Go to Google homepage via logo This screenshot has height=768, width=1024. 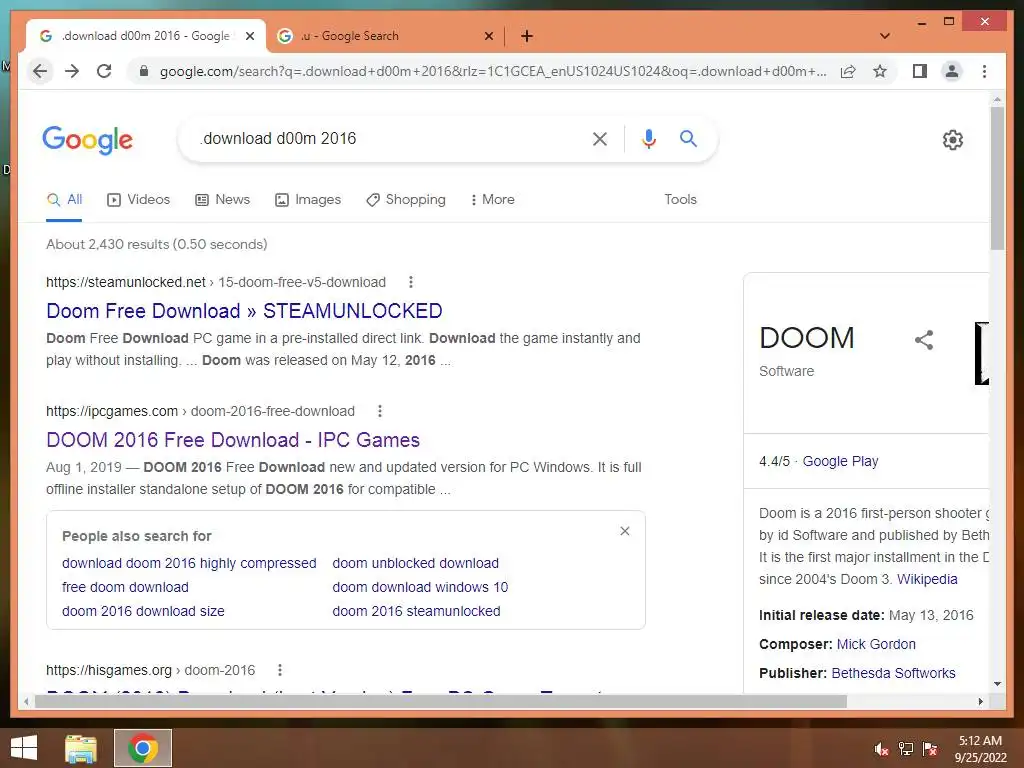point(88,140)
